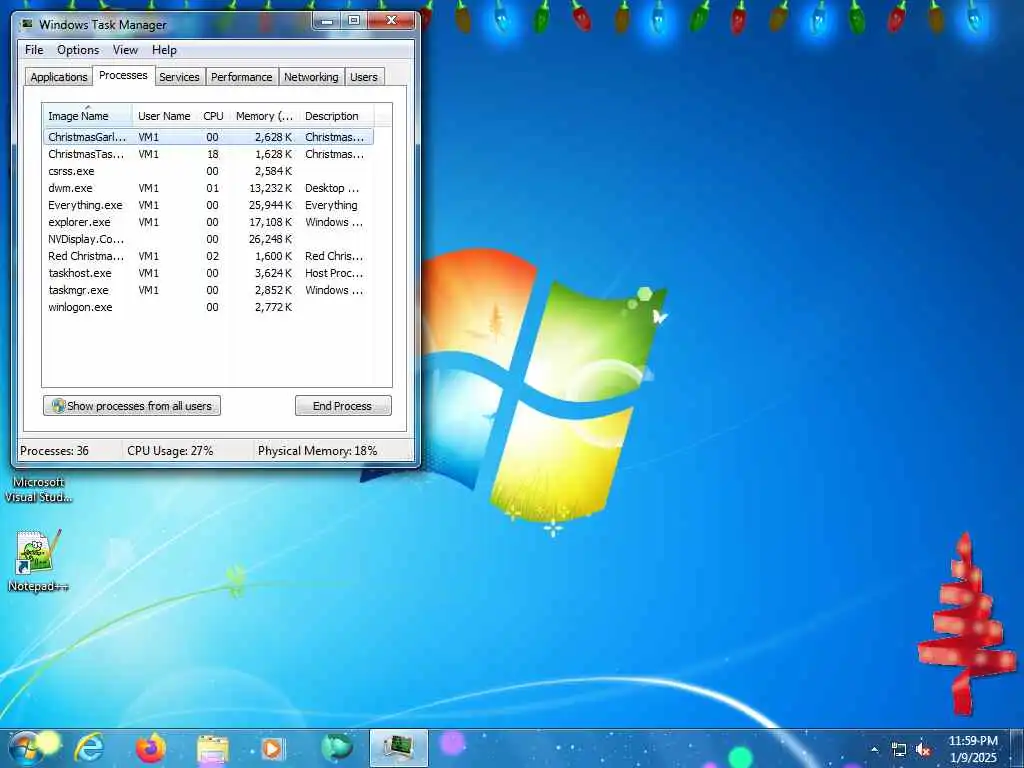Sort by Memory column header
The width and height of the screenshot is (1024, 768).
pyautogui.click(x=264, y=116)
